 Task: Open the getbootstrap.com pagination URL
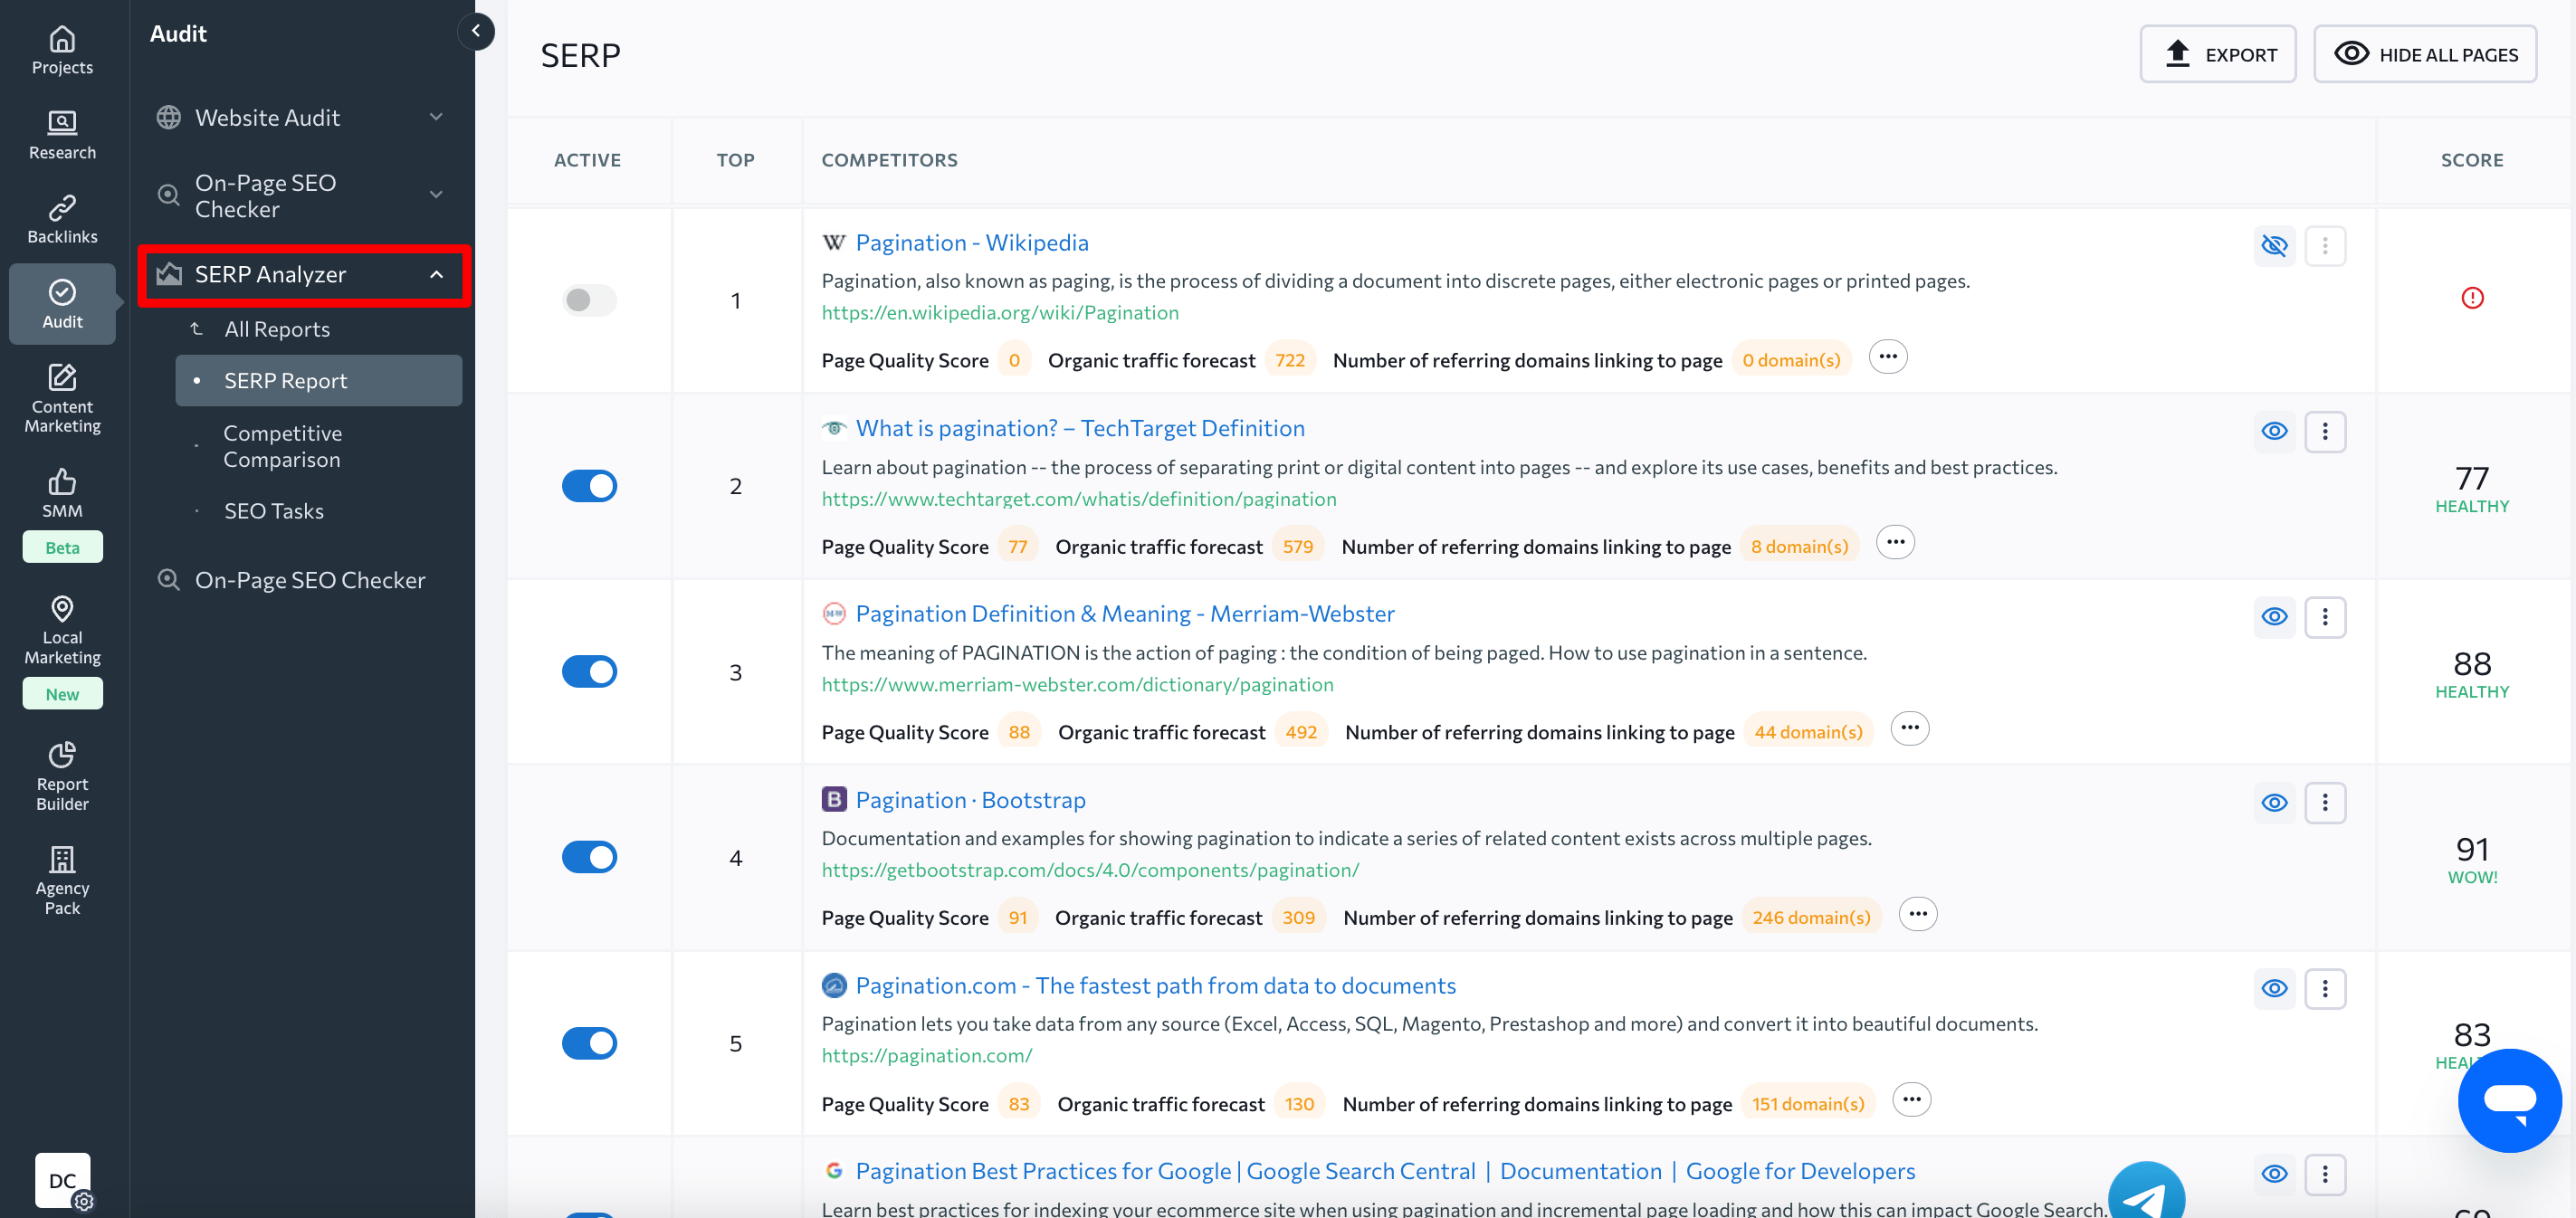tap(1090, 870)
